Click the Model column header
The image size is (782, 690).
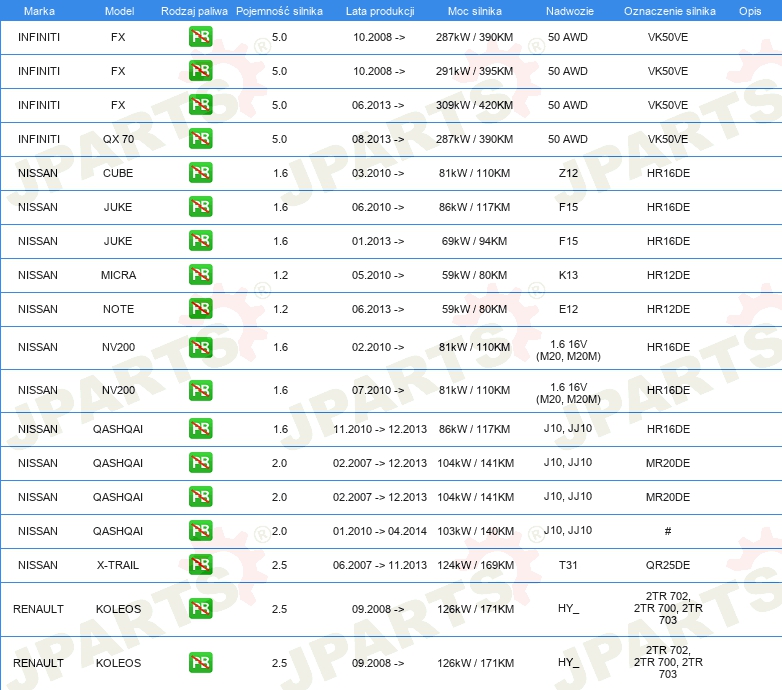(119, 11)
